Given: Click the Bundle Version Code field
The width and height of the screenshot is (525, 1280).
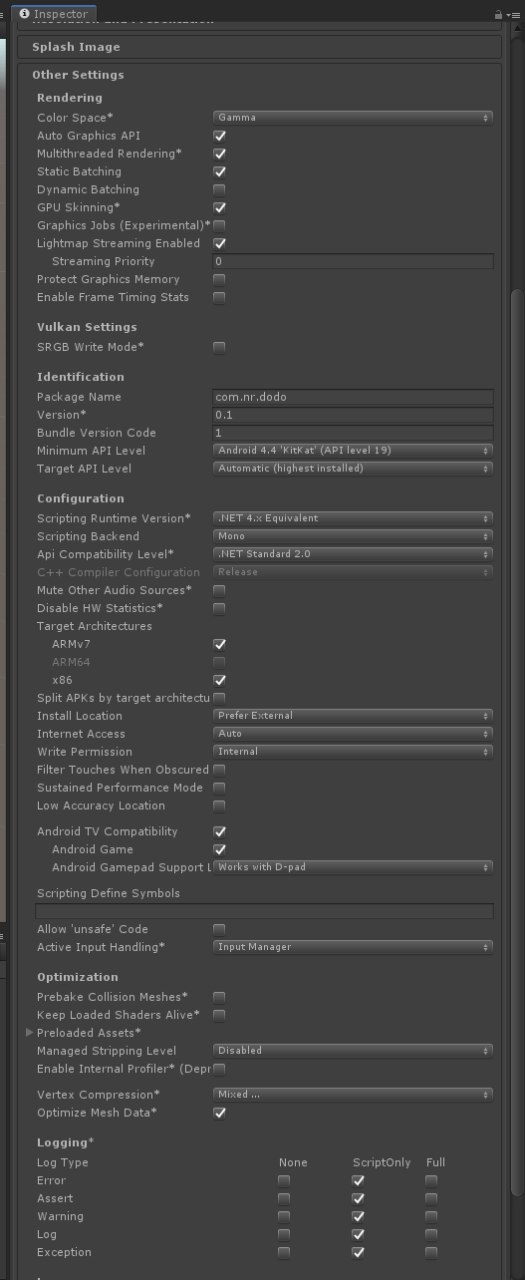Looking at the screenshot, I should [x=353, y=433].
